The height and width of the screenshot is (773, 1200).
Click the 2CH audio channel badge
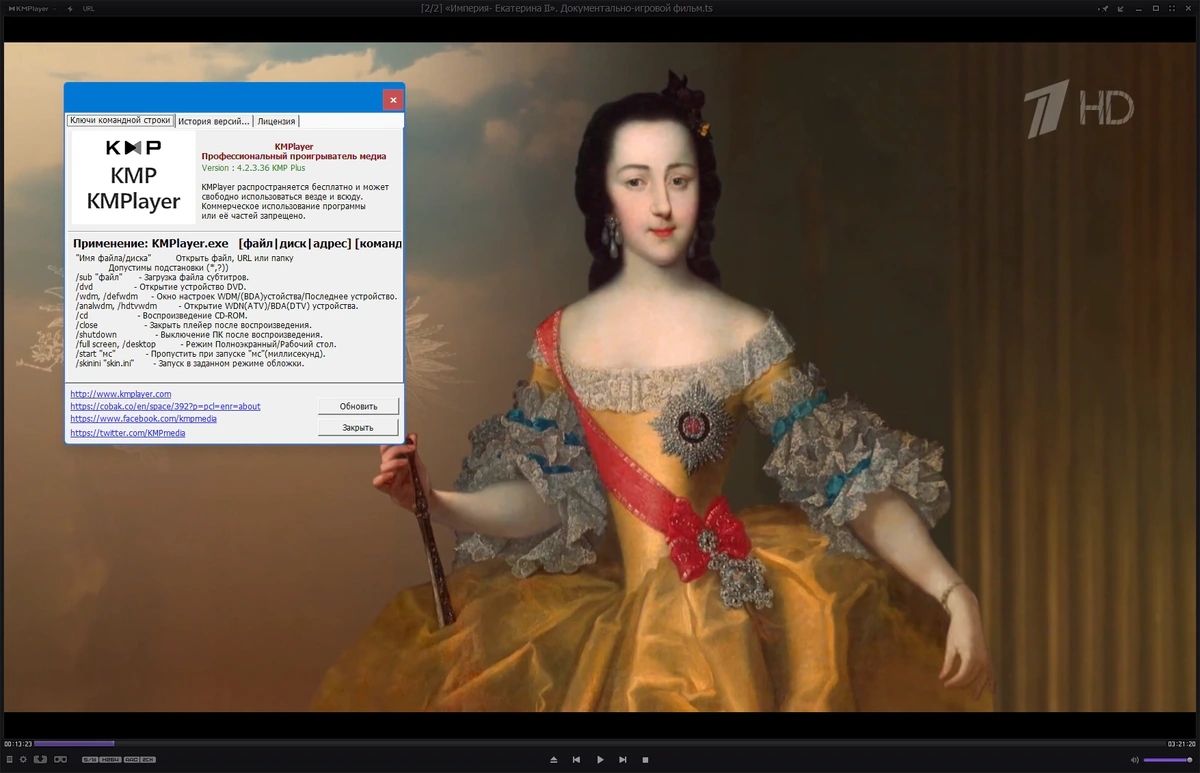tap(148, 760)
